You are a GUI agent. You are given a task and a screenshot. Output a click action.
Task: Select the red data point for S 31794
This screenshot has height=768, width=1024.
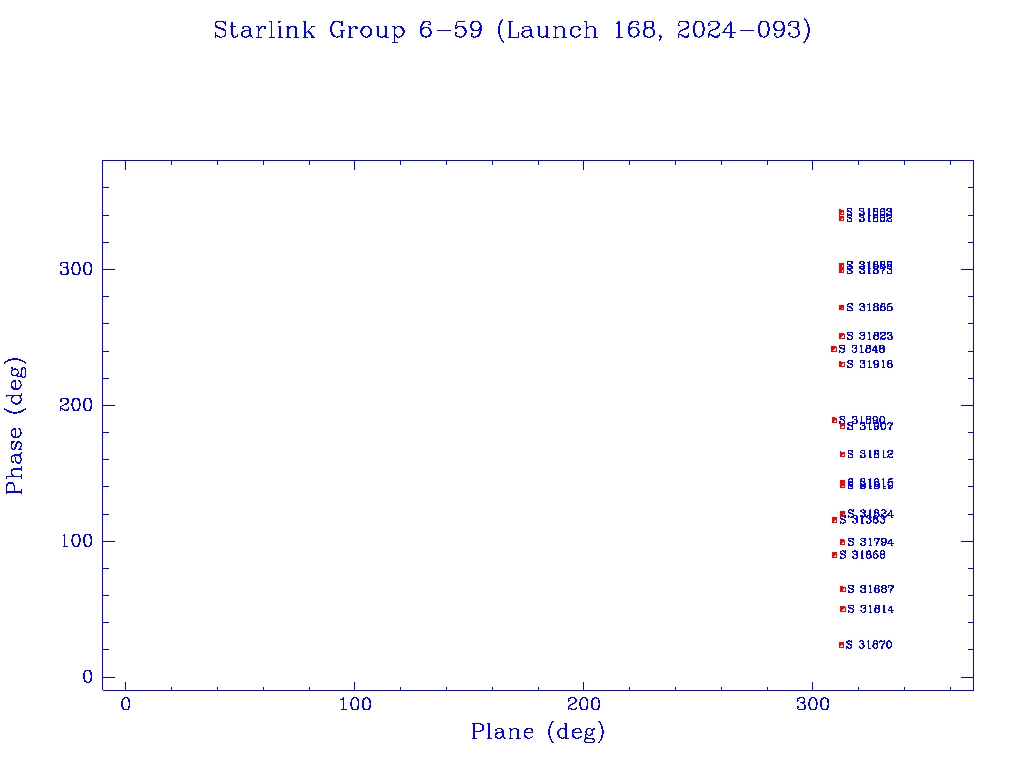[x=843, y=542]
